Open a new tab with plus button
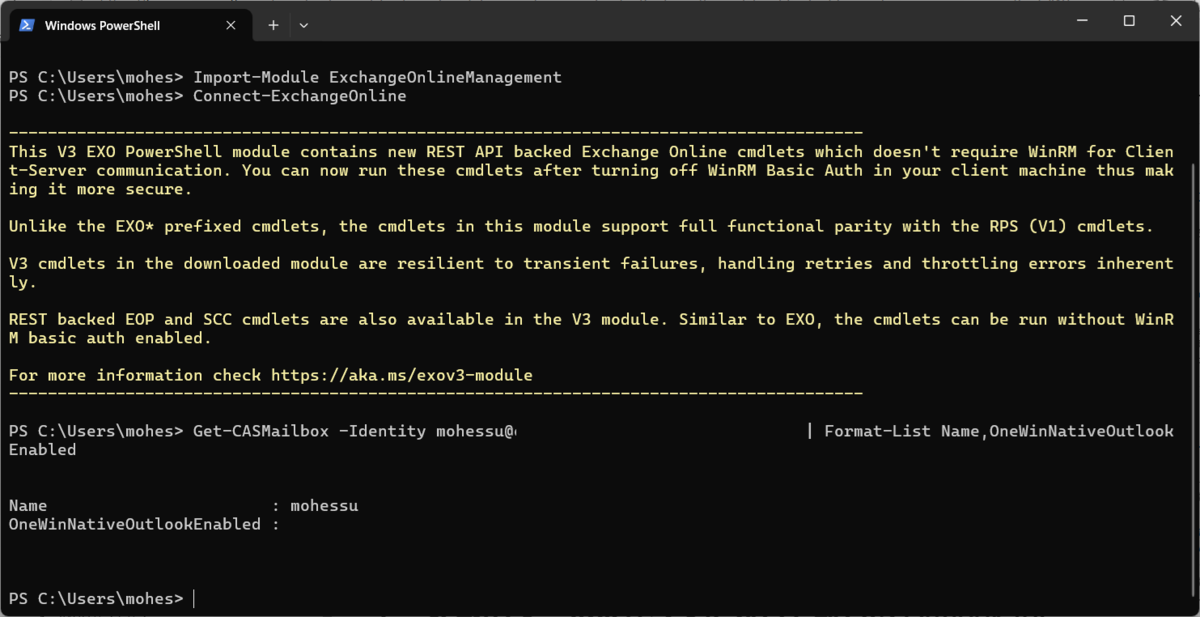 point(273,25)
